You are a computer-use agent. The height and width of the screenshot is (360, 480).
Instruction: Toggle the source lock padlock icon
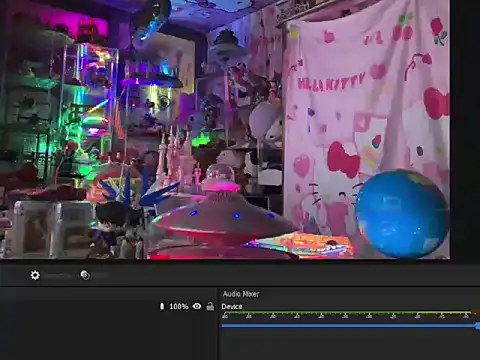click(210, 306)
